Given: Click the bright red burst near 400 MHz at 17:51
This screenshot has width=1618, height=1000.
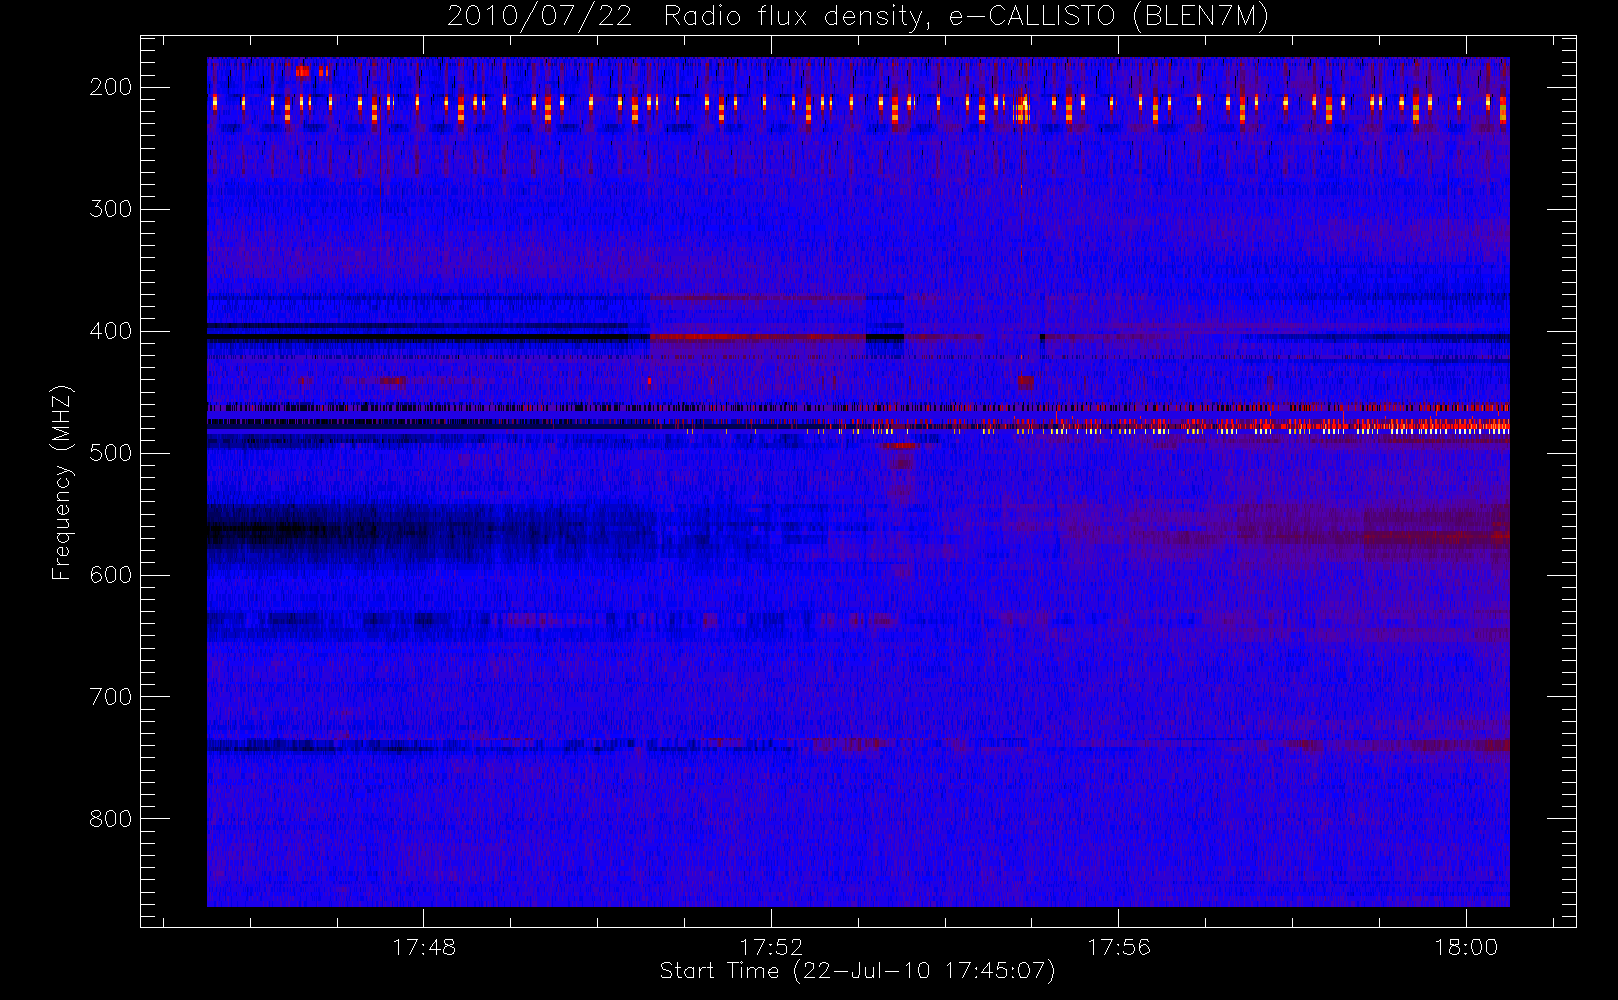Looking at the screenshot, I should 757,337.
